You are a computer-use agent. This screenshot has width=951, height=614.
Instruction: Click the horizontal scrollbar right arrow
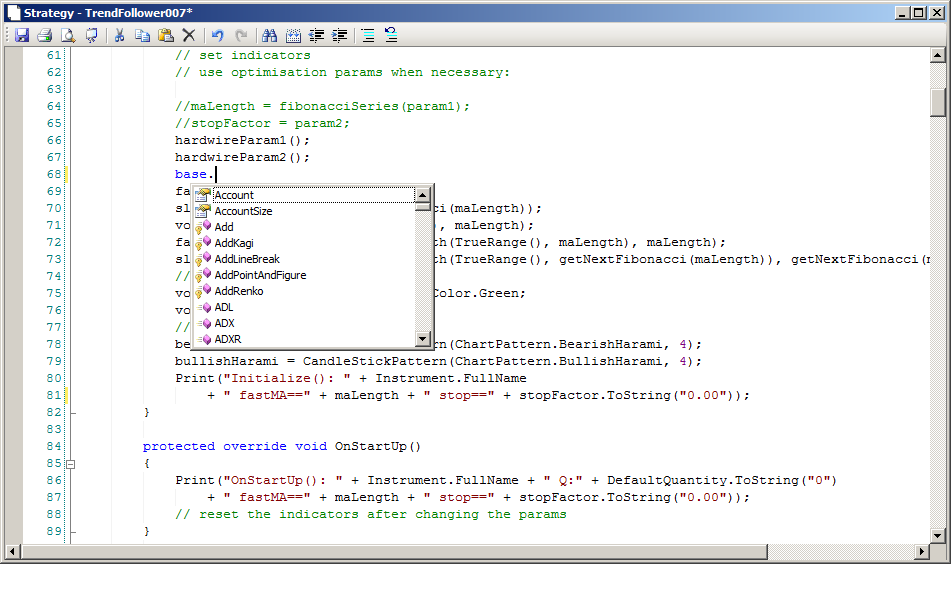click(922, 552)
